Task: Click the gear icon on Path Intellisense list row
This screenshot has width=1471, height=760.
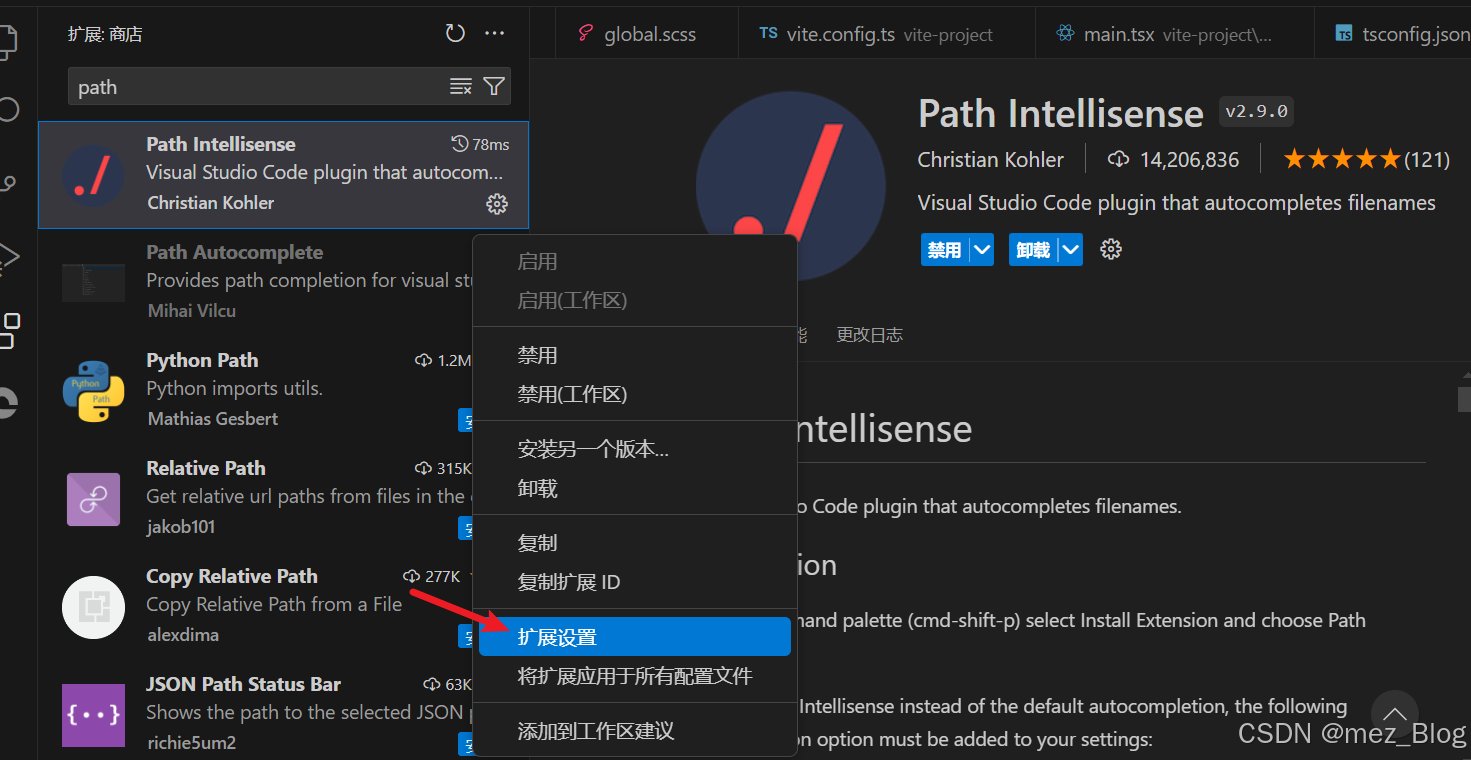Action: (497, 204)
